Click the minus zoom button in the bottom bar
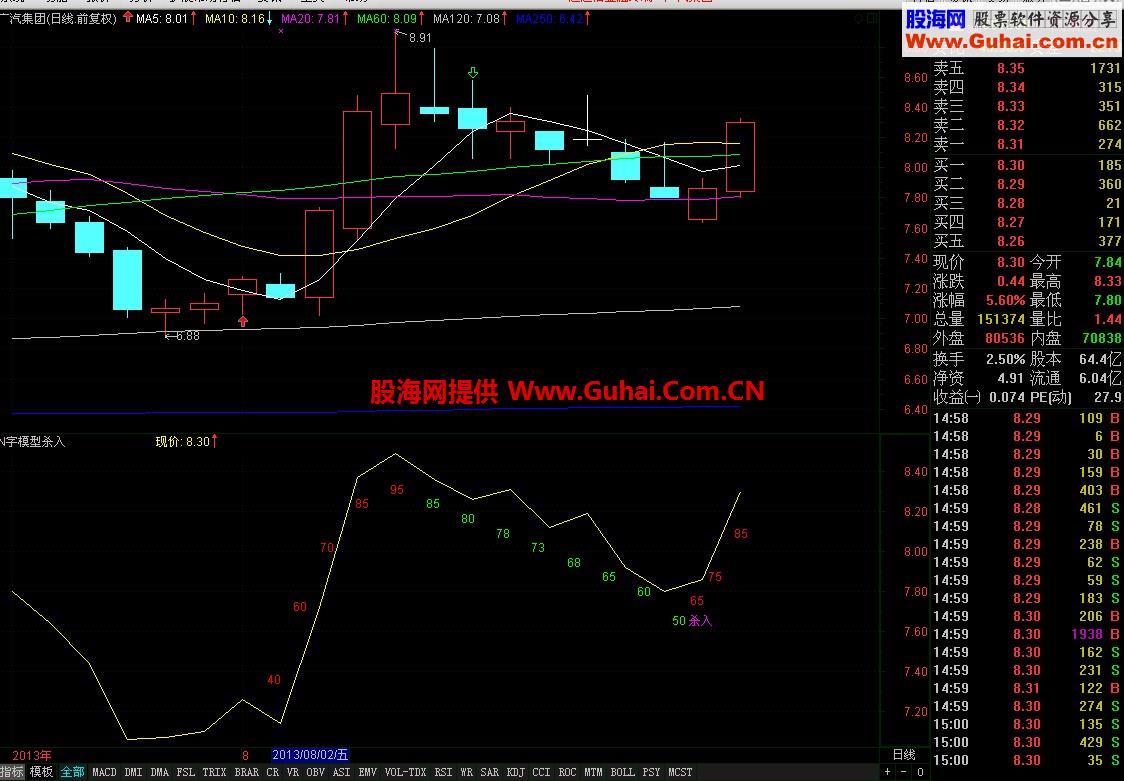 pyautogui.click(x=903, y=772)
